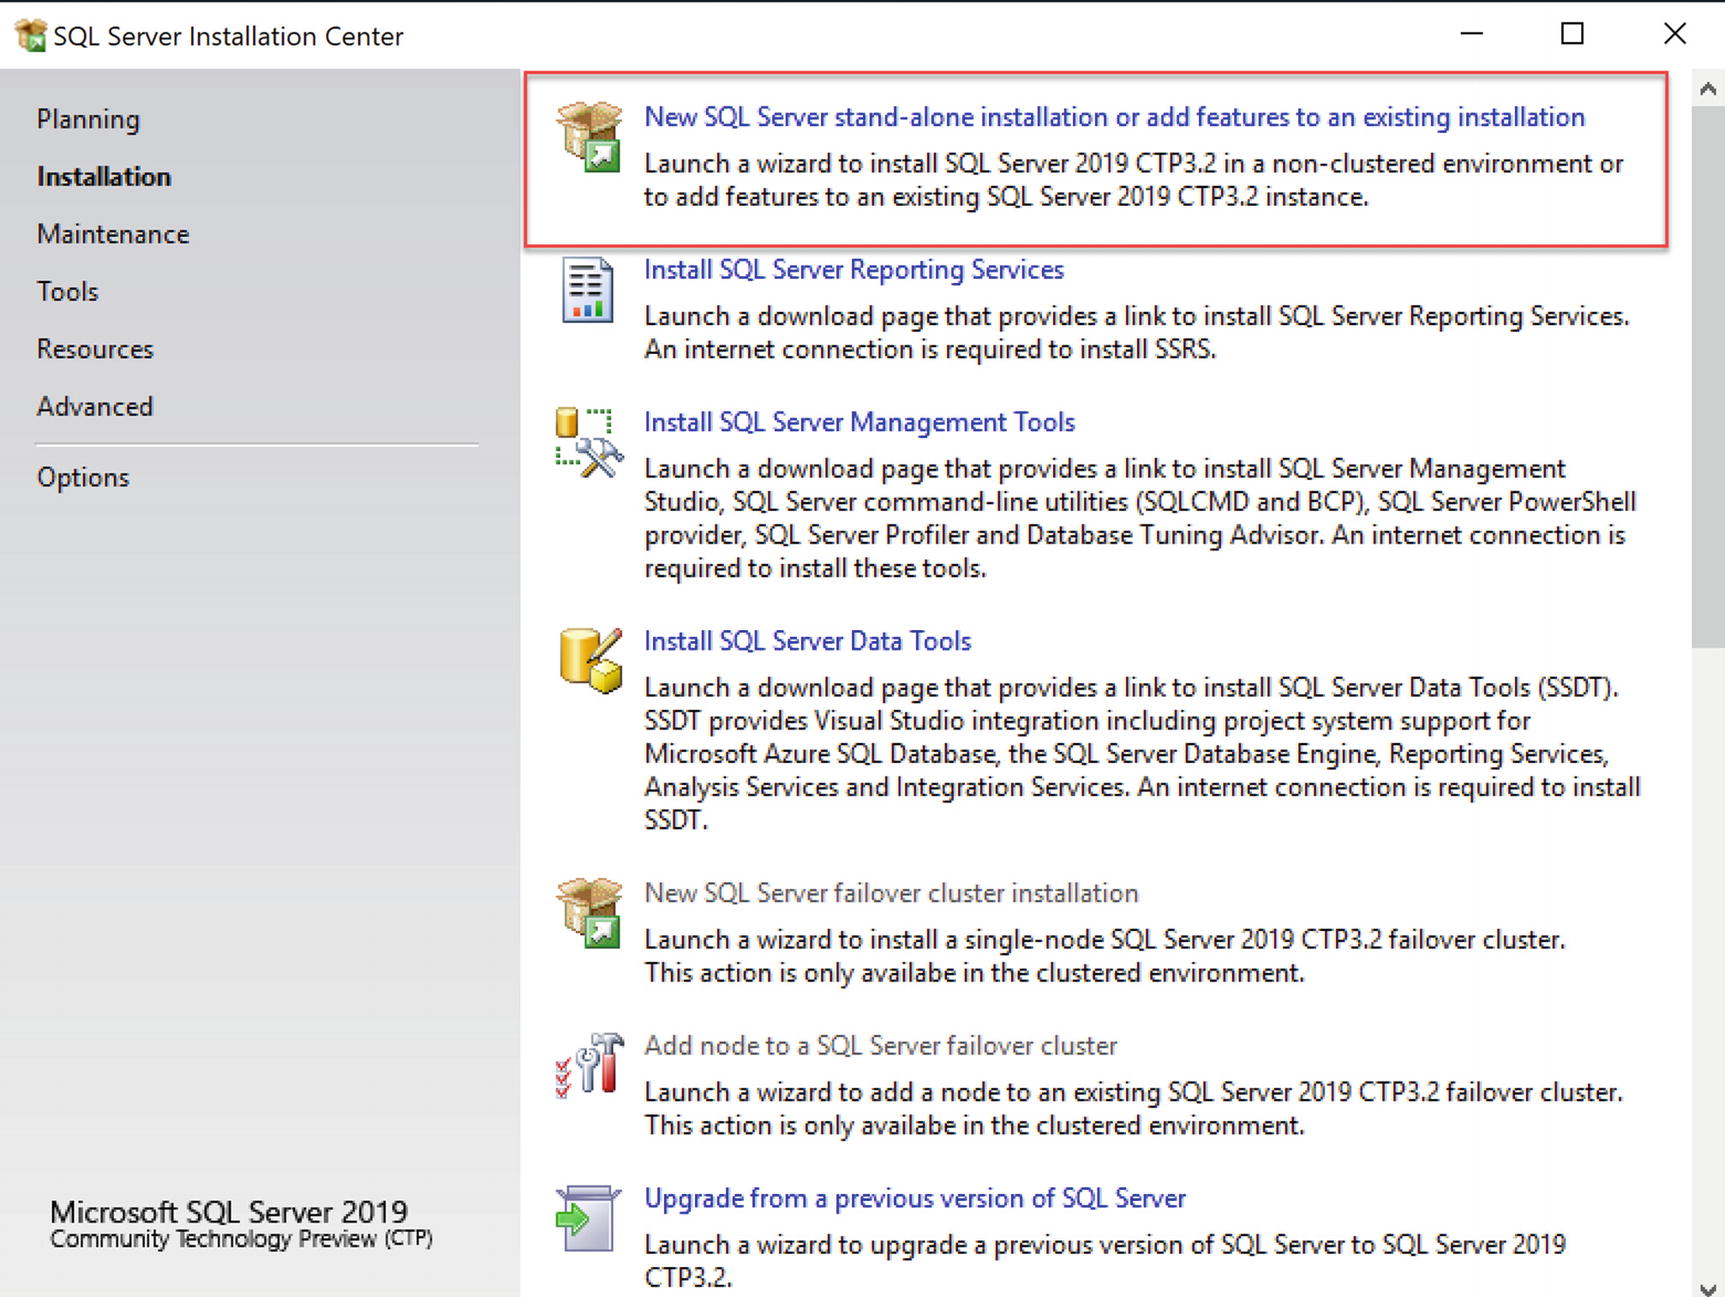
Task: Minimize the Installation Center window
Action: (x=1472, y=34)
